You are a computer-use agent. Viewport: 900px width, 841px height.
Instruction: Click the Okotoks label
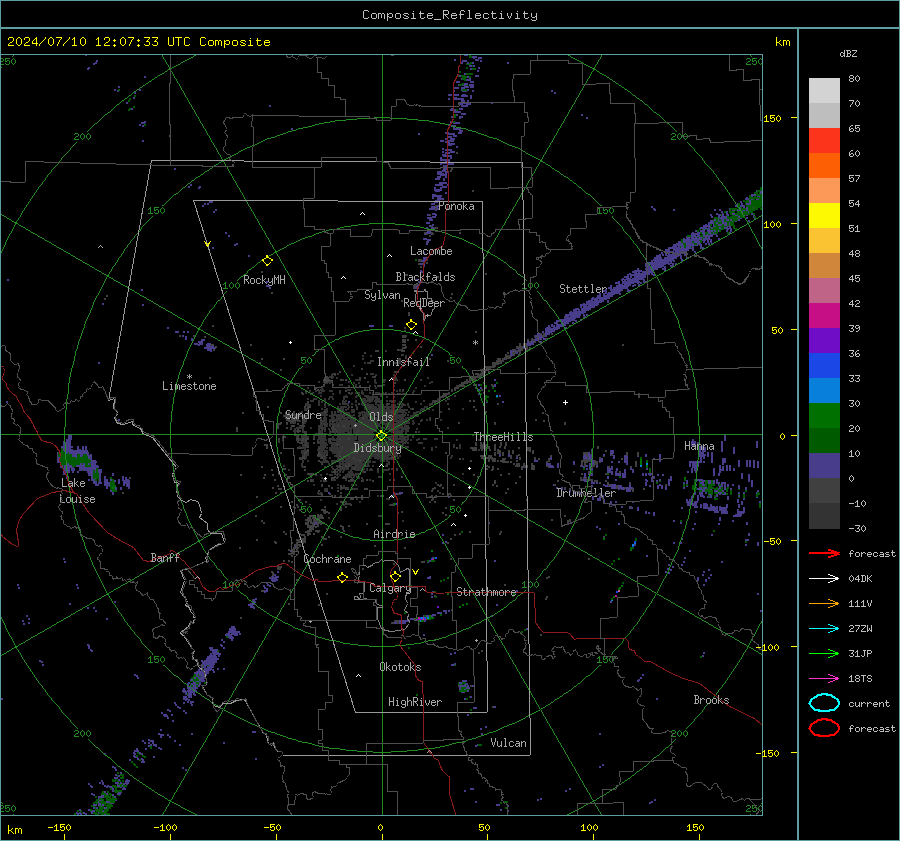(400, 667)
